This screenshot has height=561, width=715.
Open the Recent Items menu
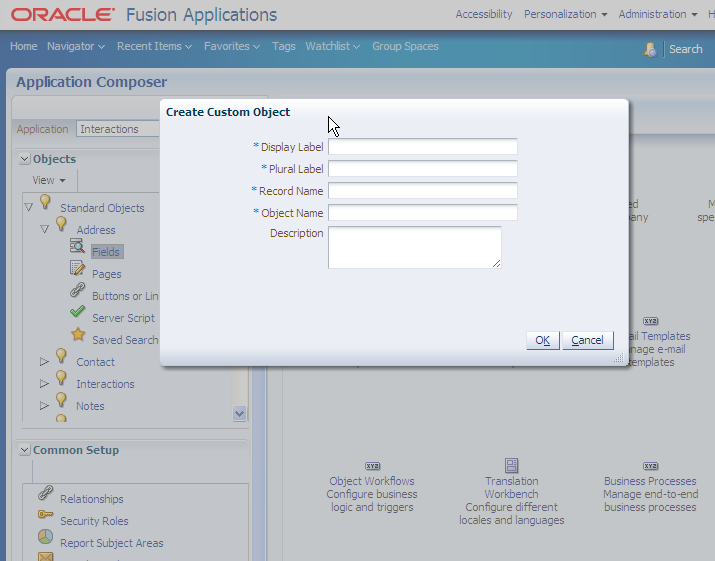coord(154,47)
